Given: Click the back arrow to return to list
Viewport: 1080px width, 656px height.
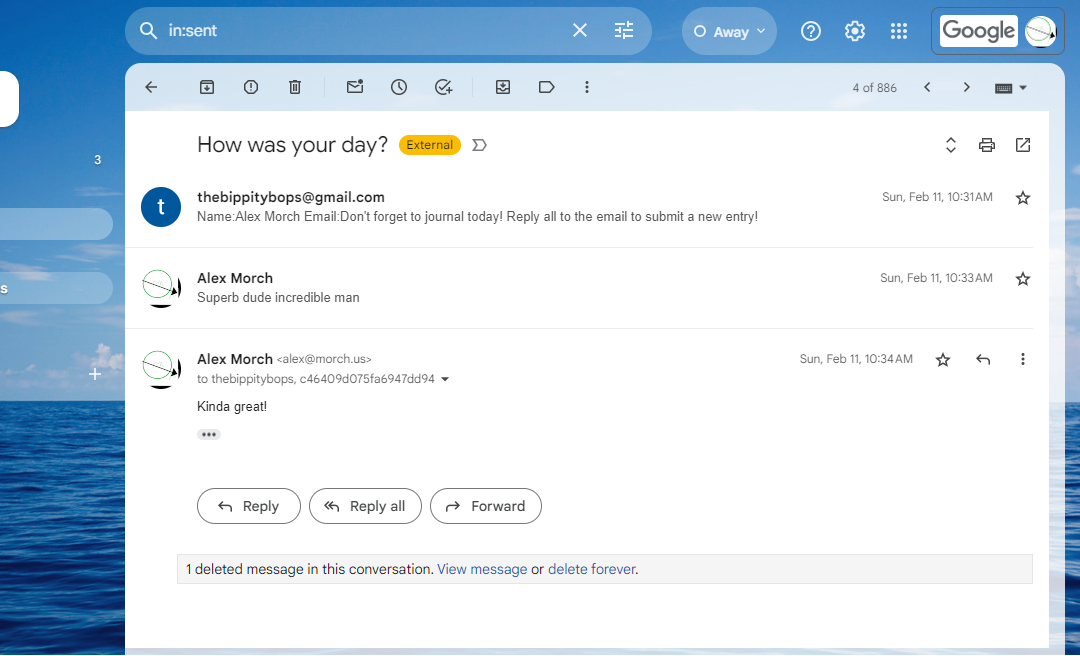Looking at the screenshot, I should (151, 87).
